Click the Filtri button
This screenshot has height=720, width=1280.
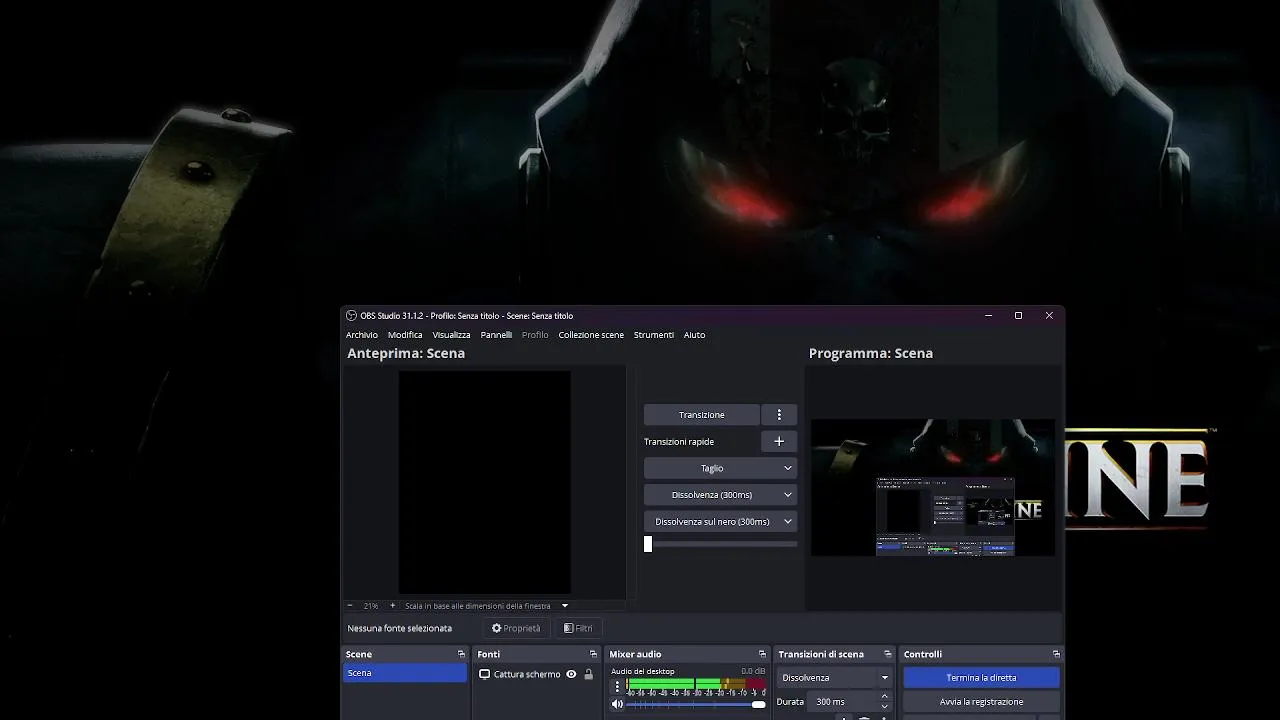(x=578, y=628)
